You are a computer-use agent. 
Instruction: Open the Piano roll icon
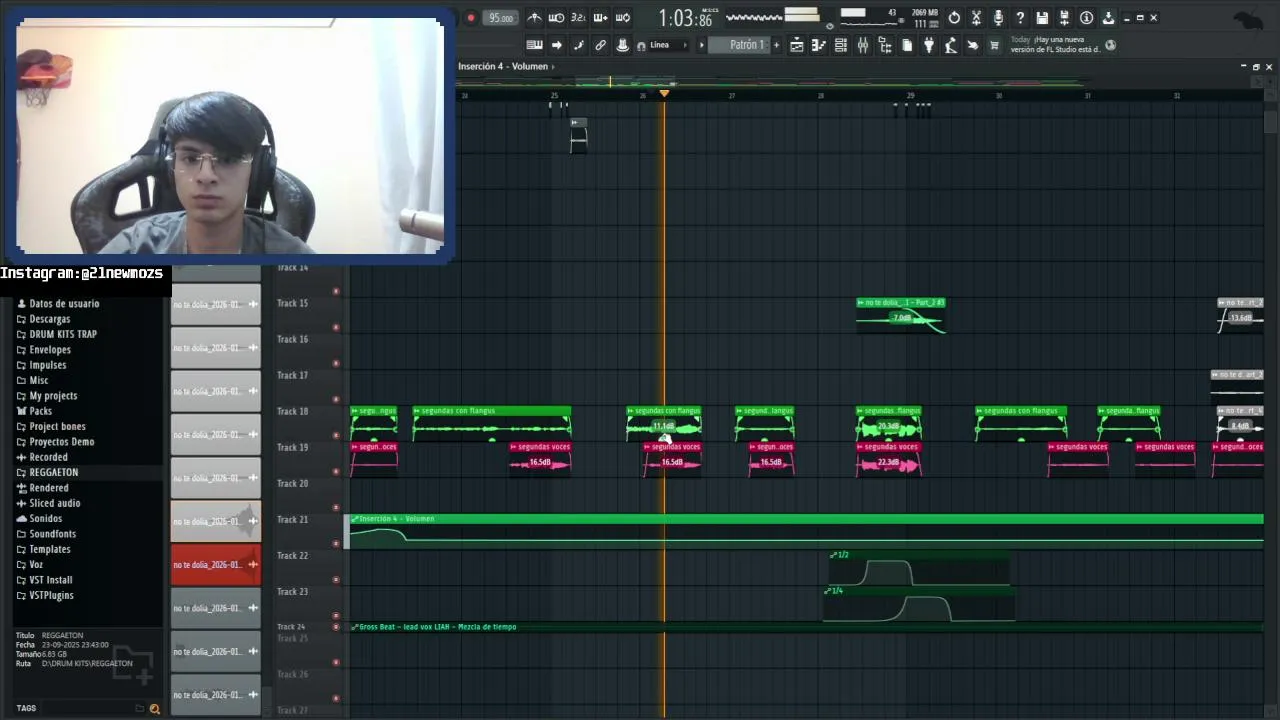[819, 45]
